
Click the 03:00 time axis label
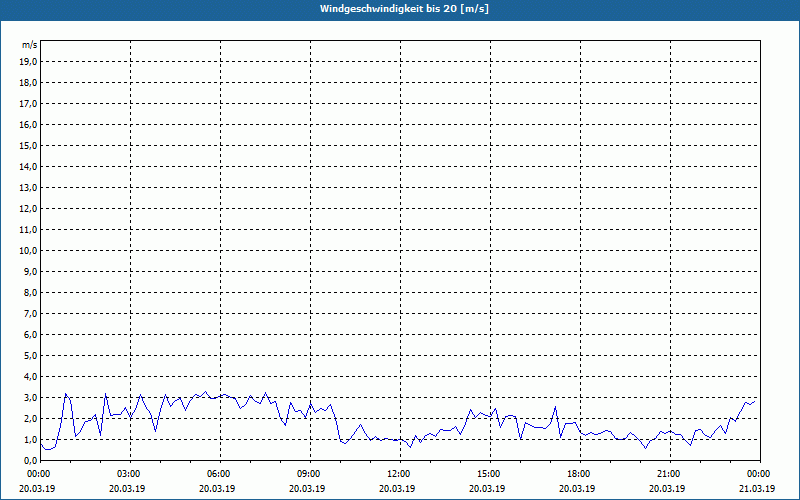coord(128,473)
